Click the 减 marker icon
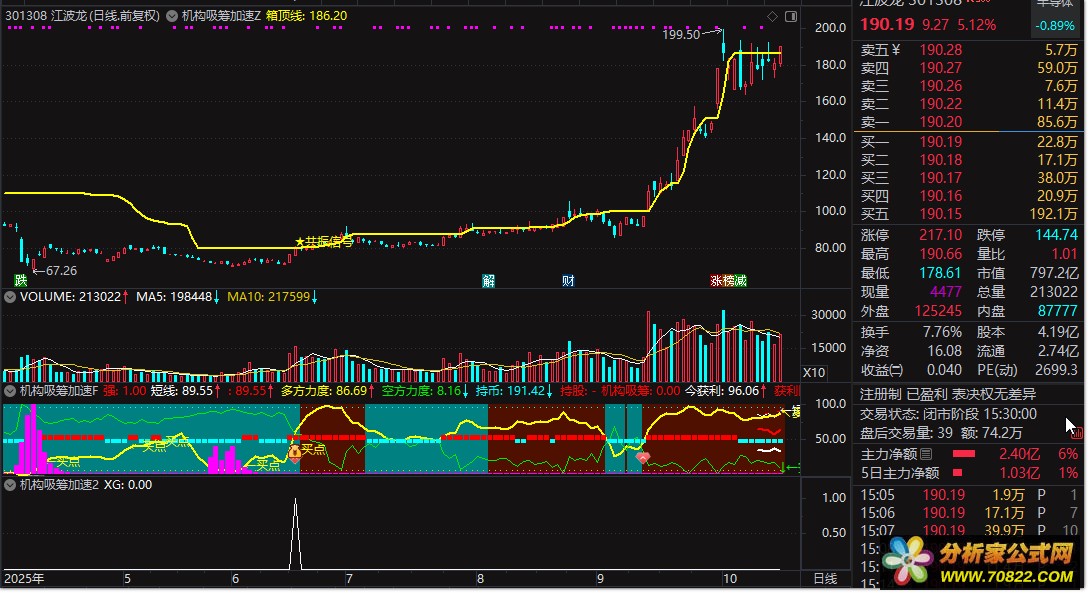This screenshot has width=1090, height=593. click(x=740, y=280)
